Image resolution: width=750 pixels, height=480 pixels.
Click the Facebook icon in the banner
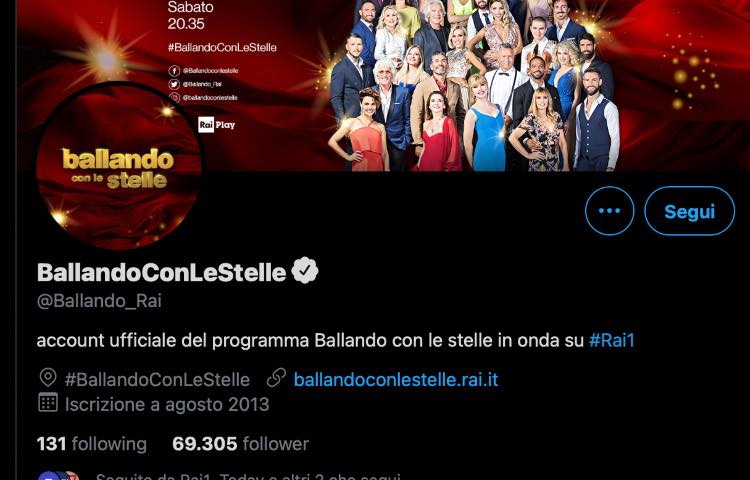175,71
